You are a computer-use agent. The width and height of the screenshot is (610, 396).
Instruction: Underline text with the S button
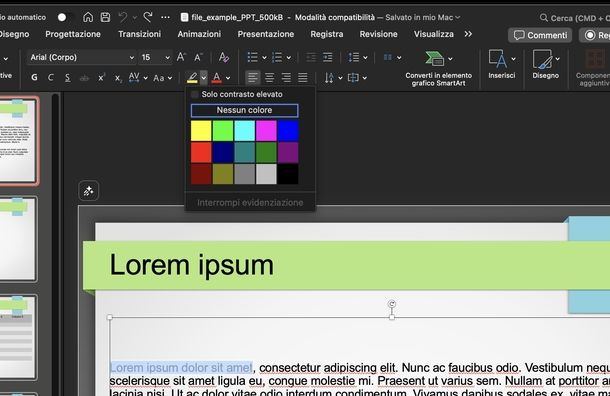click(68, 77)
